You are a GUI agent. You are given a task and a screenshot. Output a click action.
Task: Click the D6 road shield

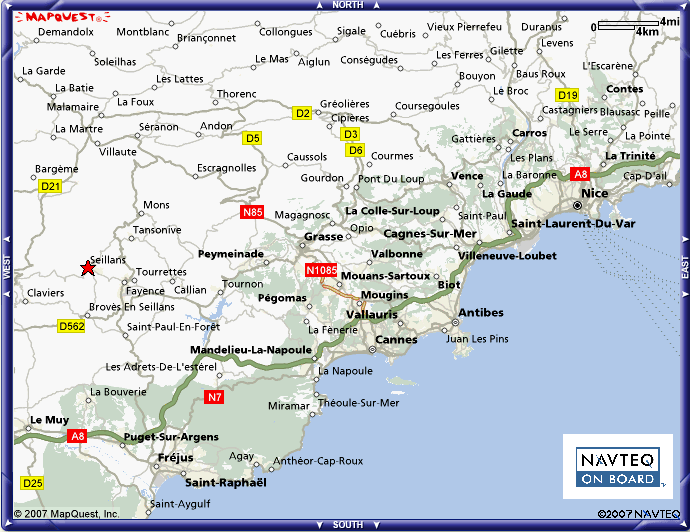coord(355,150)
